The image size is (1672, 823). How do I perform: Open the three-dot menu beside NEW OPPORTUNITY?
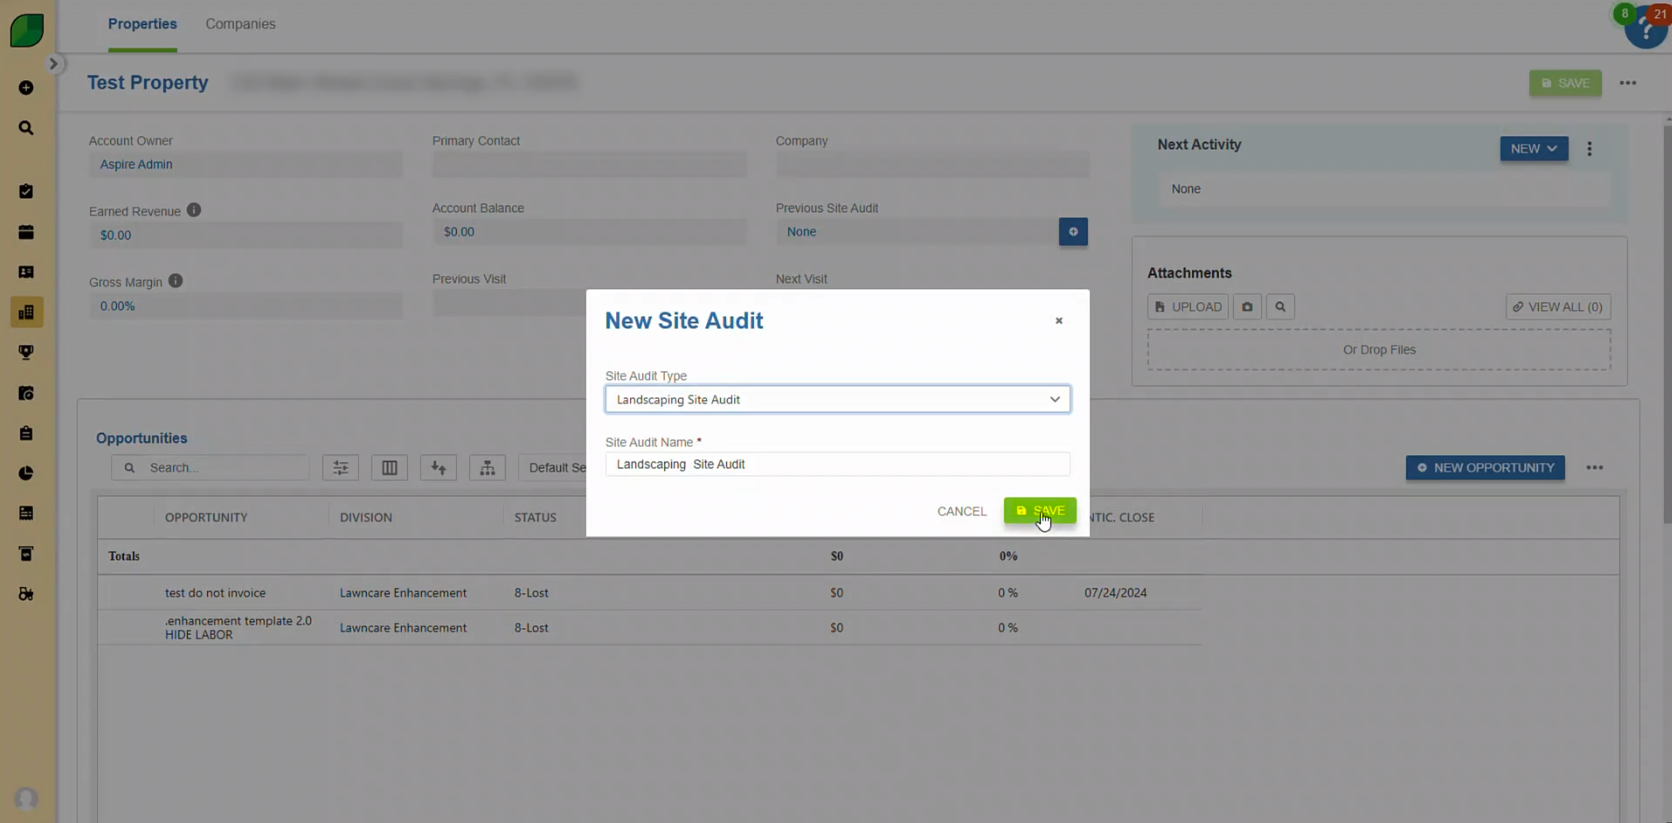(1594, 467)
